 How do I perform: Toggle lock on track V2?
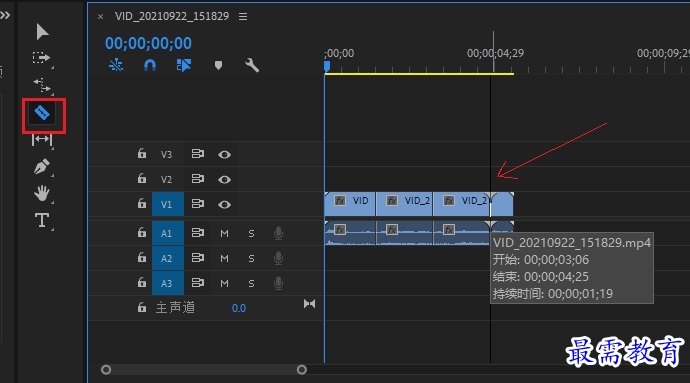141,178
